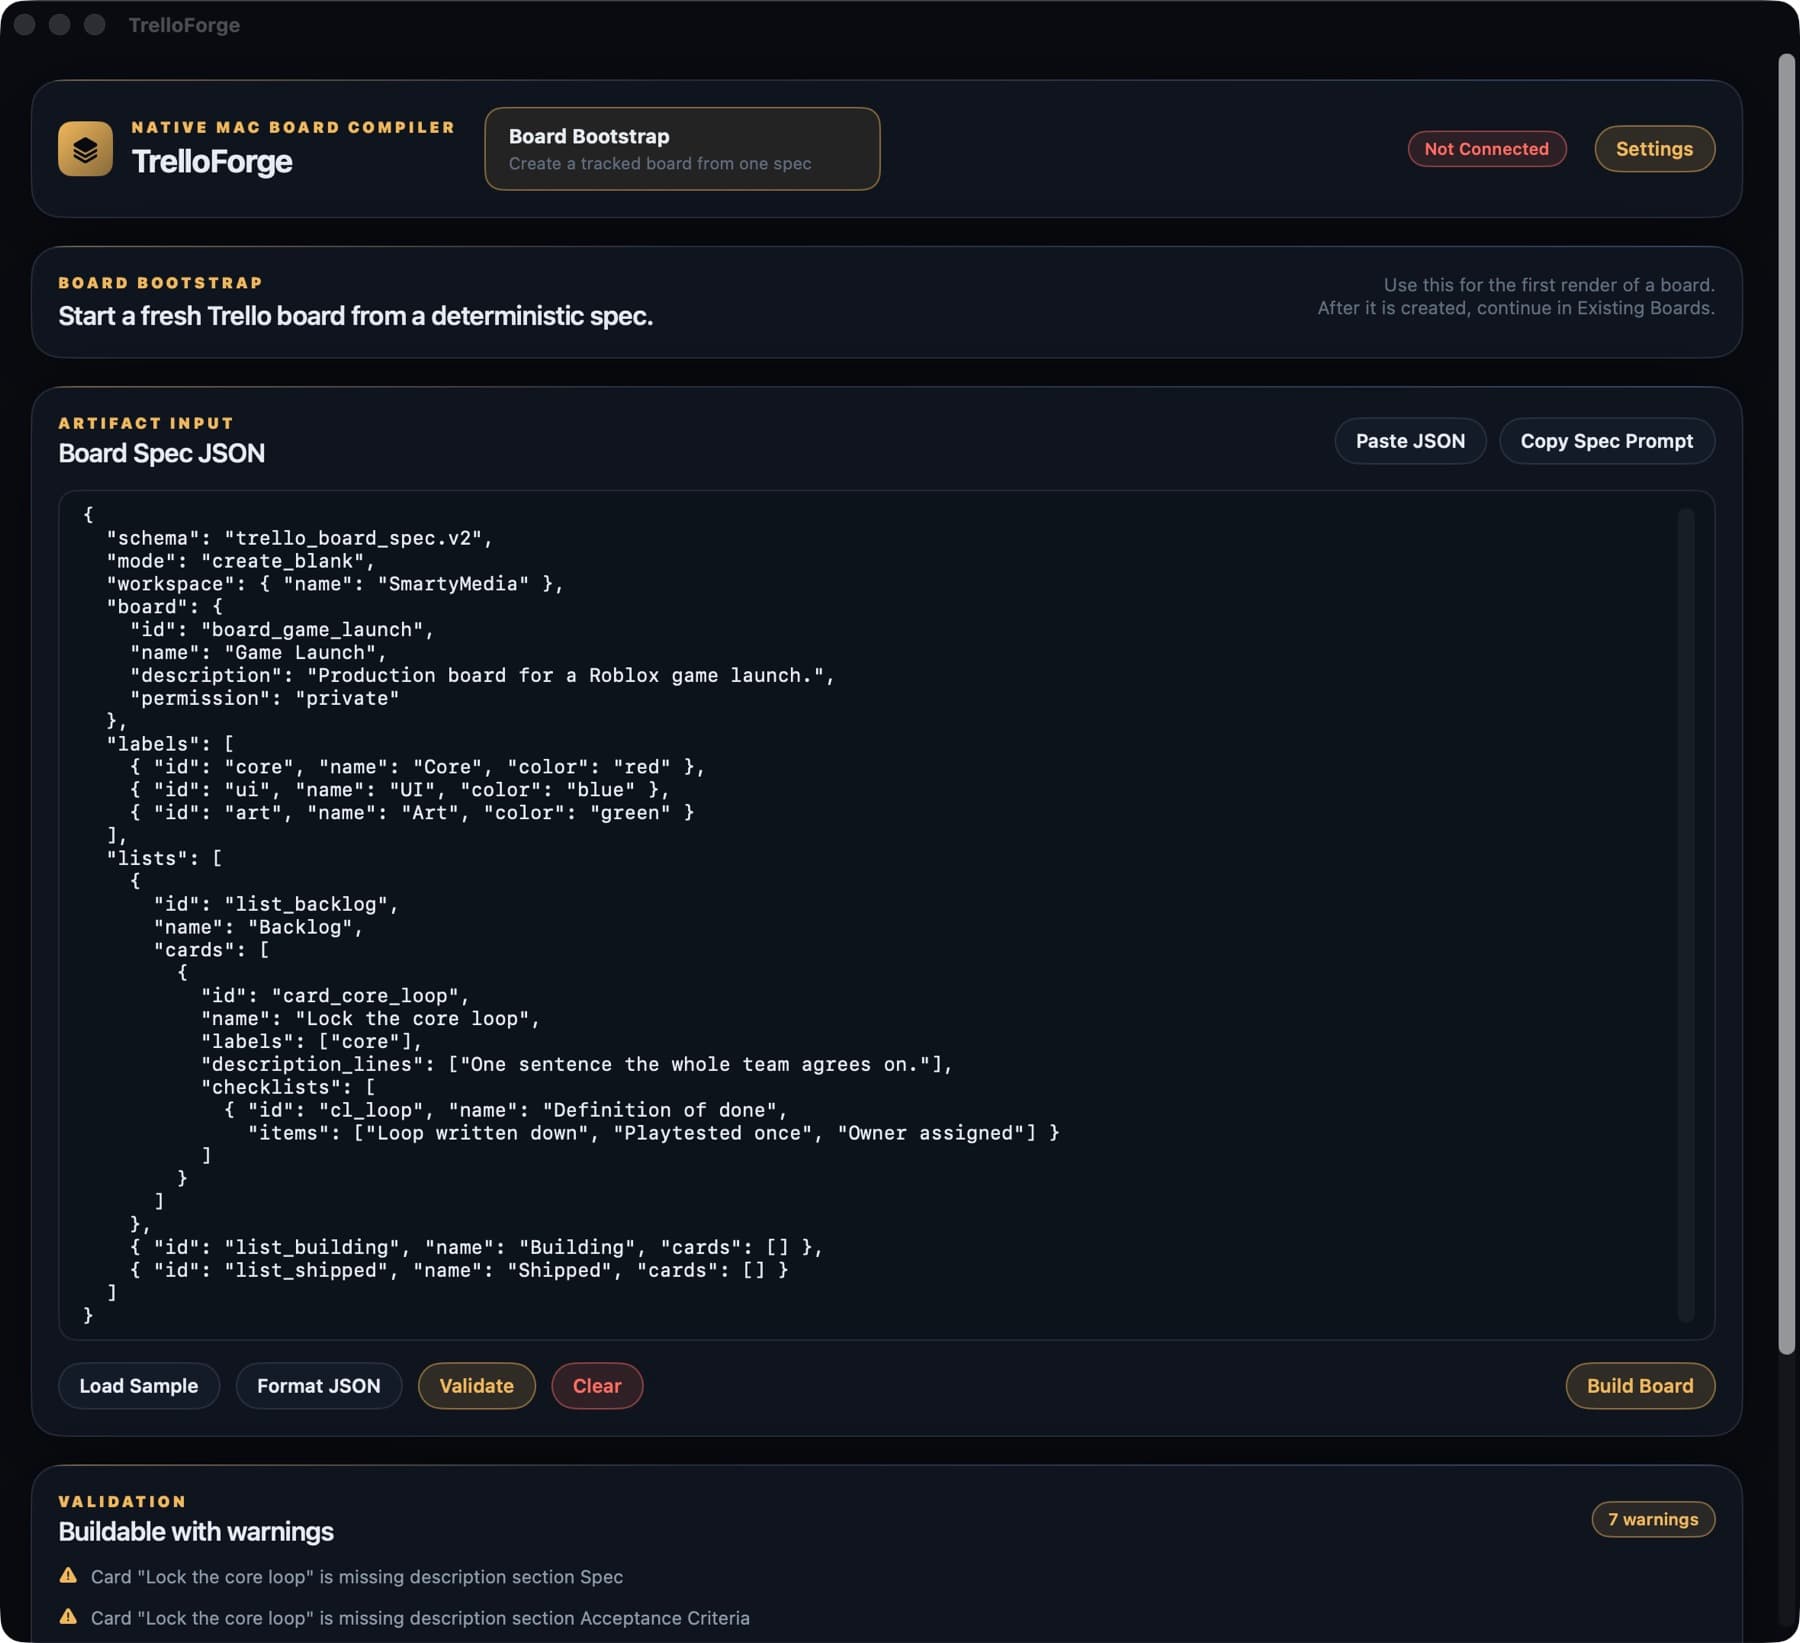1800x1643 pixels.
Task: Click the "id": "board_game_launch" line
Action: coord(282,630)
